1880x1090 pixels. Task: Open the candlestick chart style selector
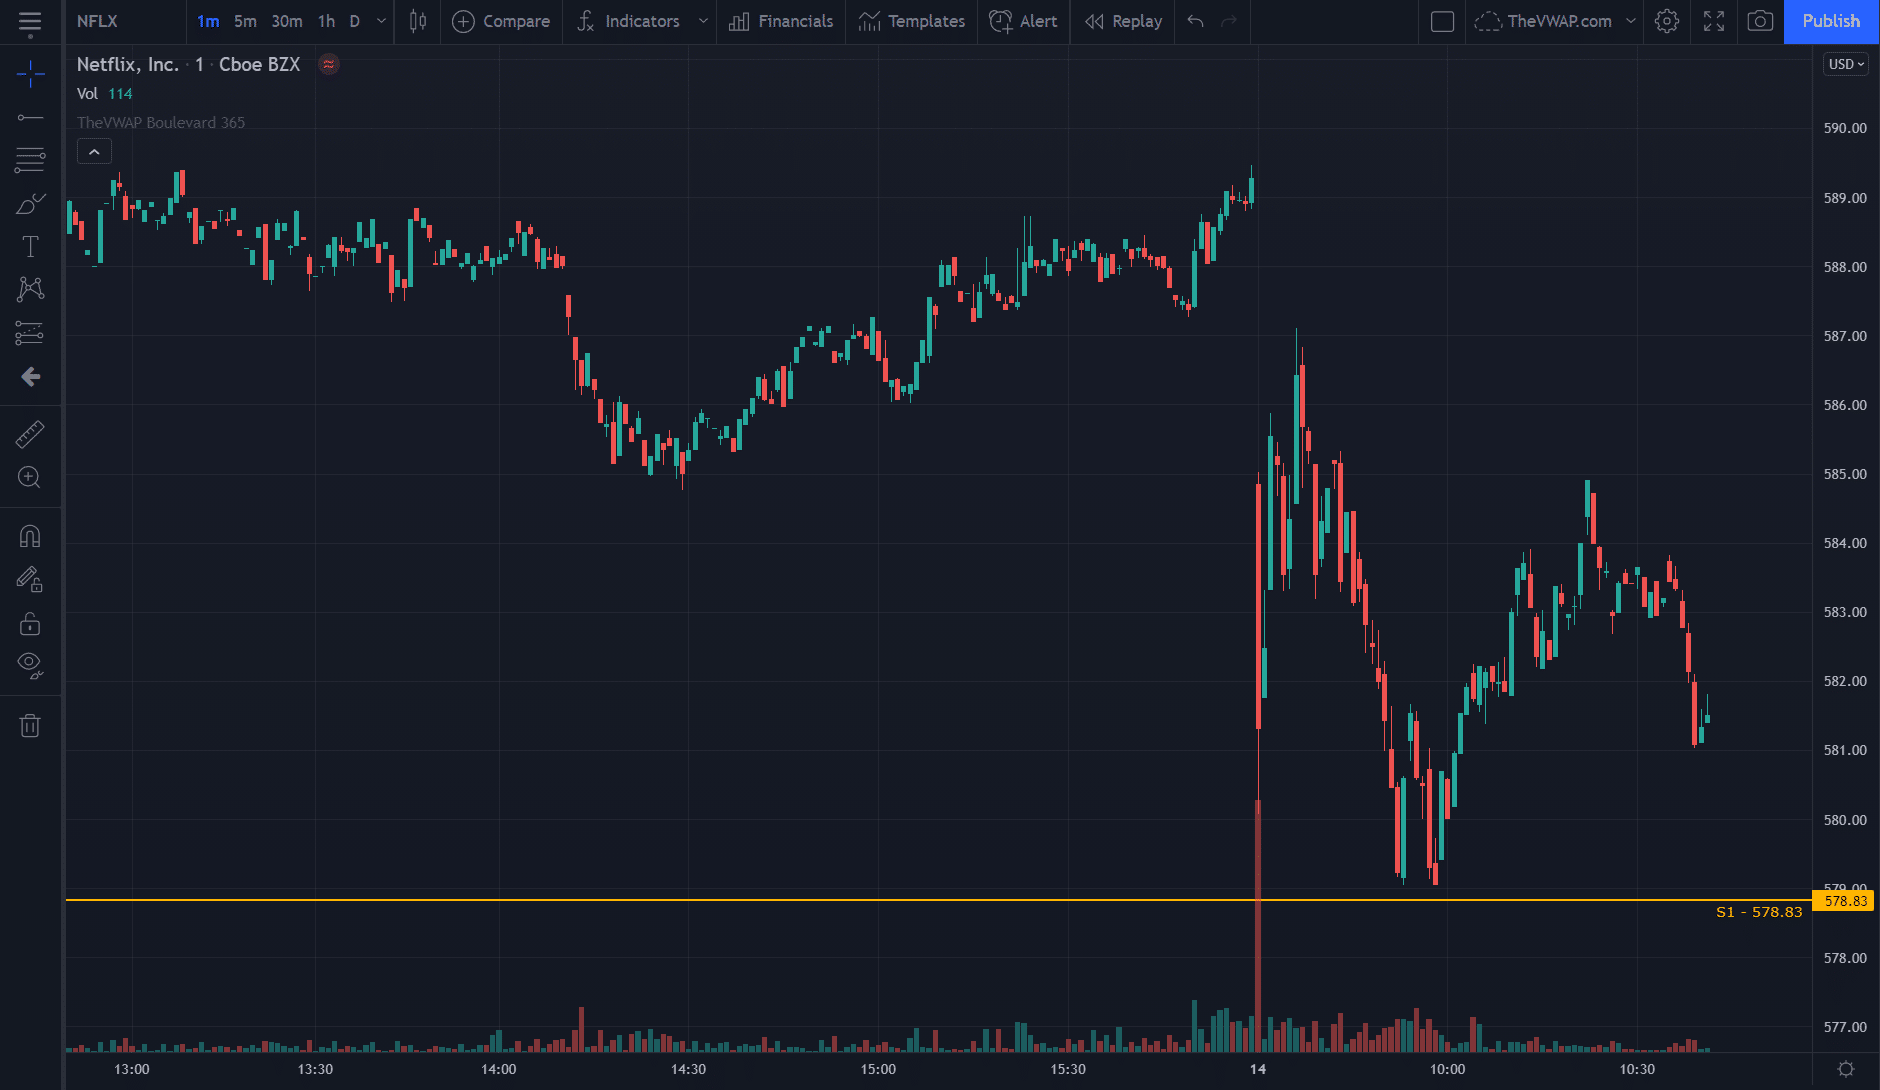coord(418,21)
